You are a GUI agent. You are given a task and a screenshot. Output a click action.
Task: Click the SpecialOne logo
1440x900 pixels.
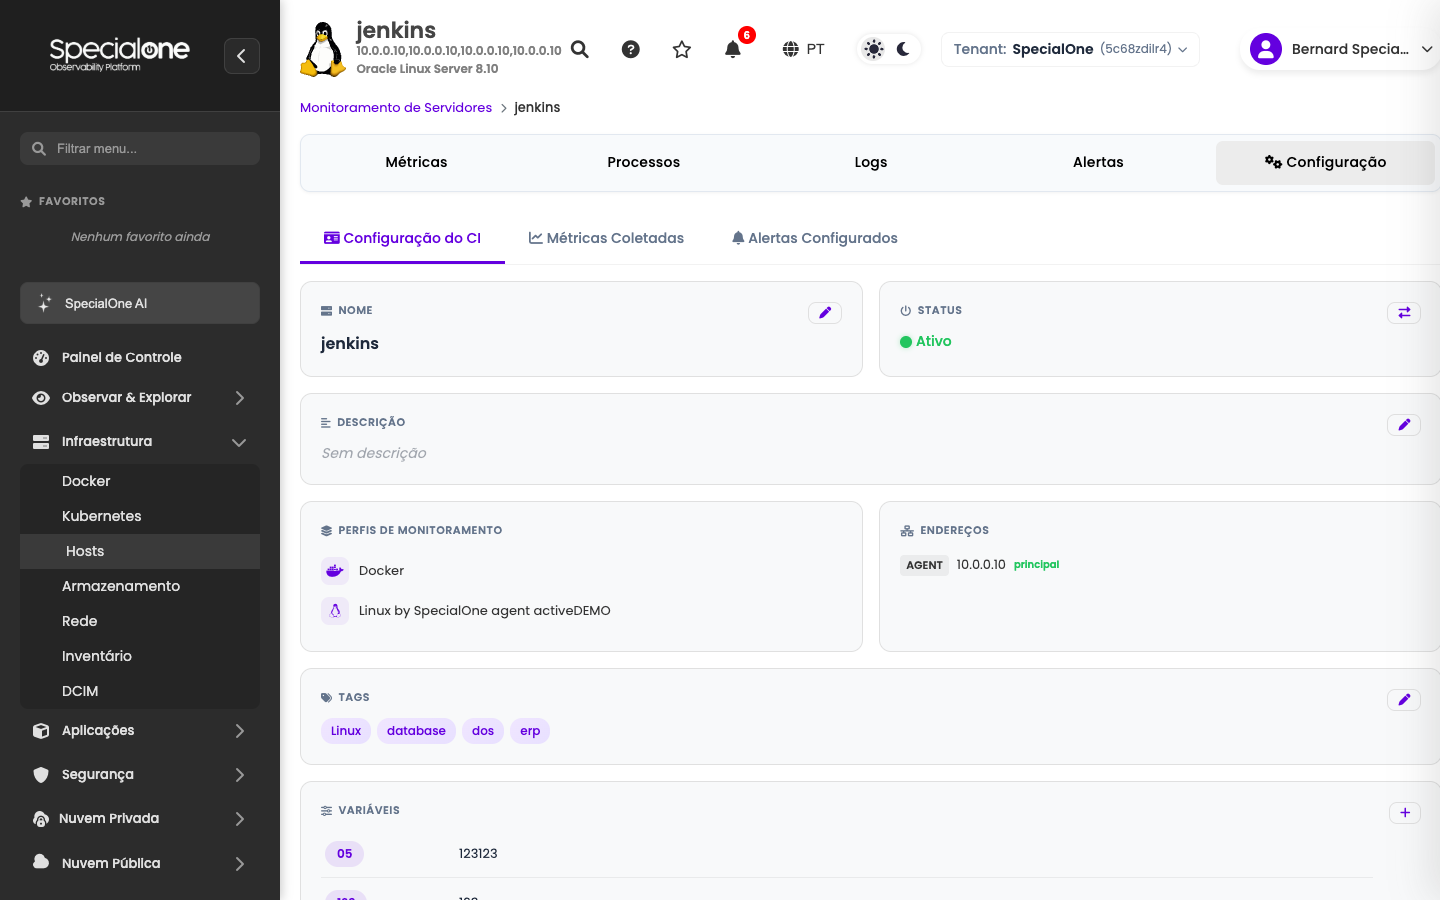coord(119,54)
